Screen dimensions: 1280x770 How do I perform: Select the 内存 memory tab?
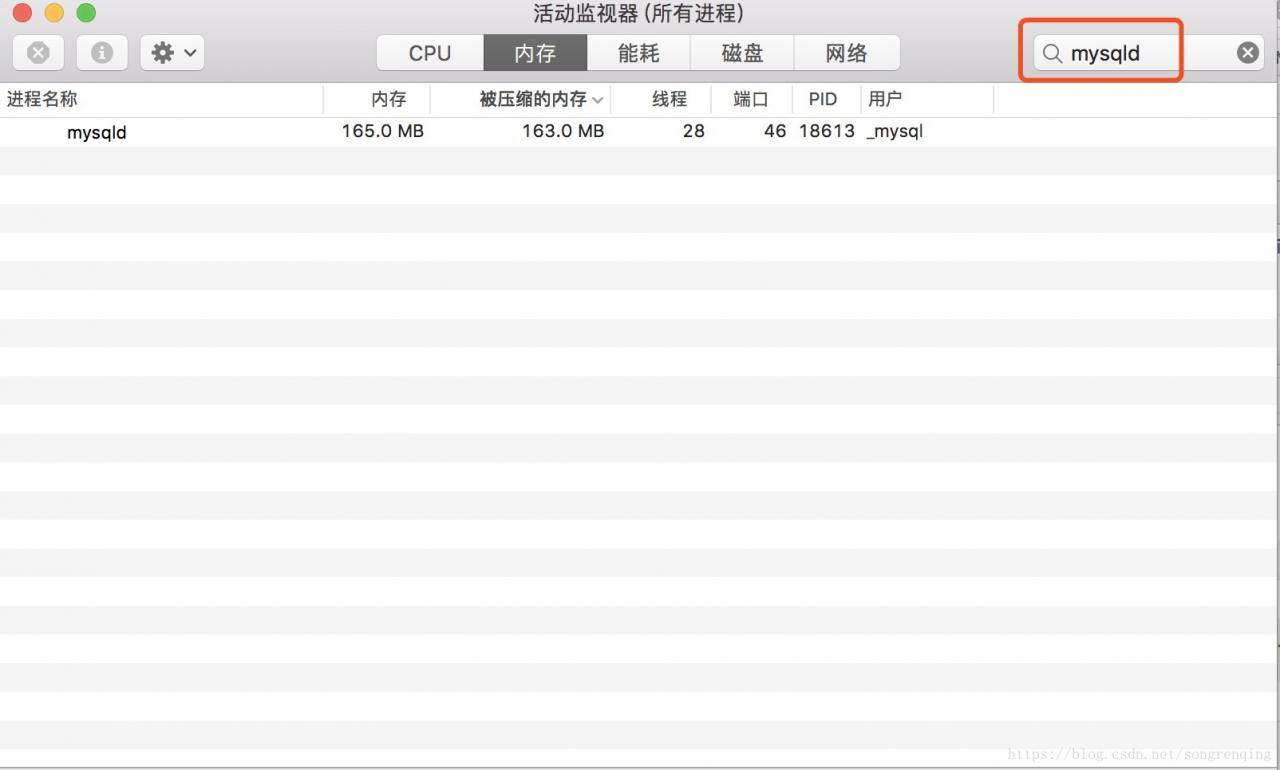click(x=535, y=53)
